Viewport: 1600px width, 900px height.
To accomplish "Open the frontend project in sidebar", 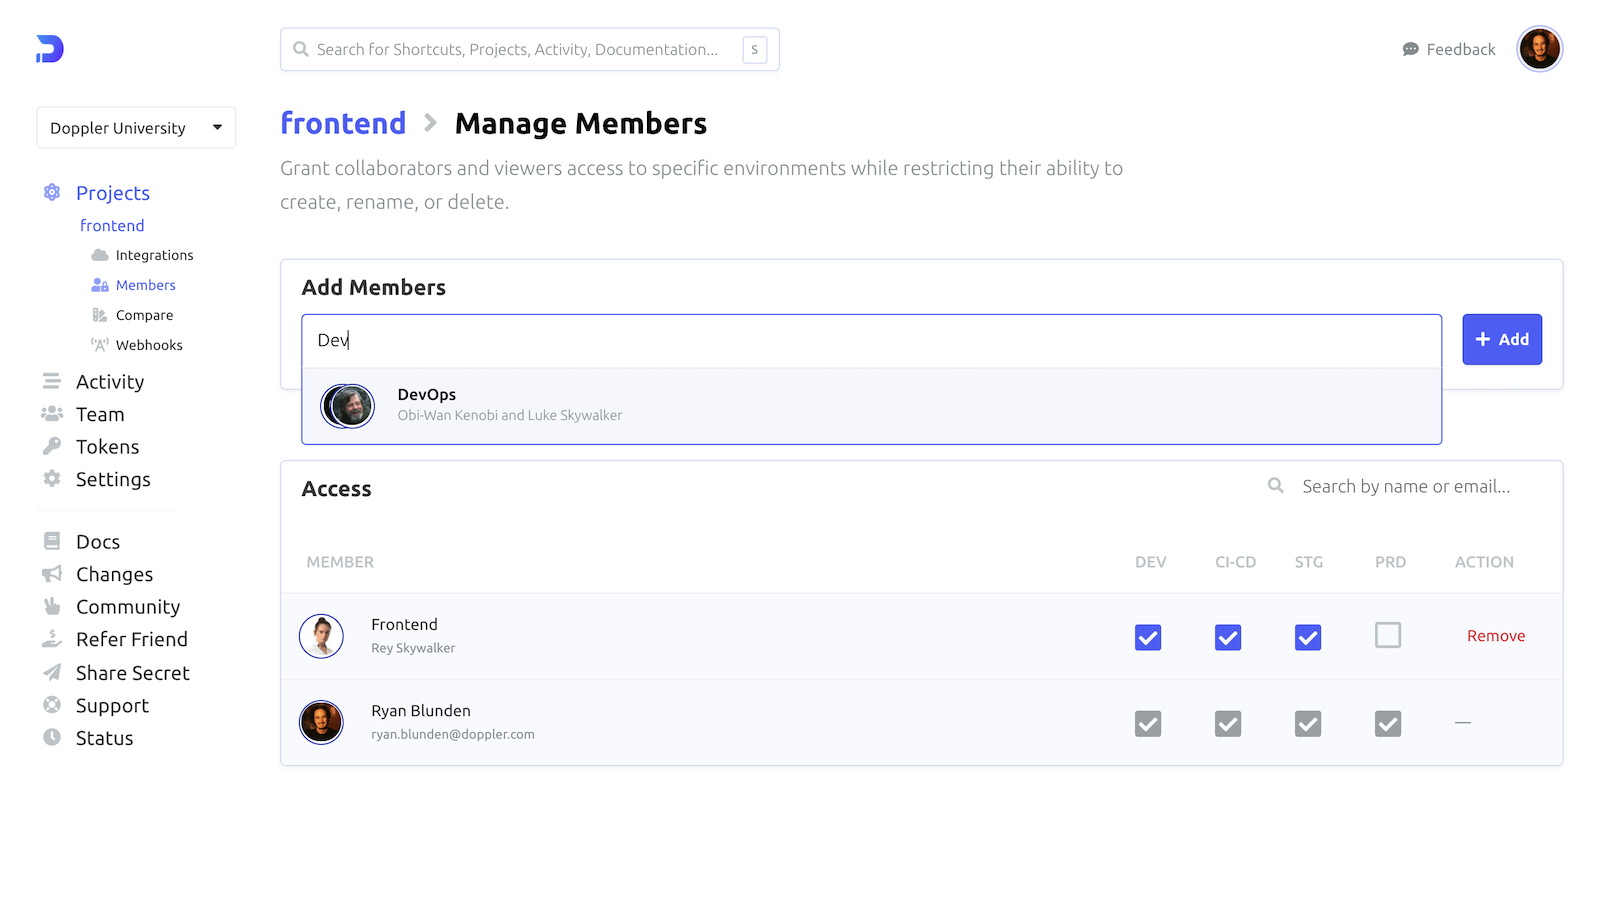I will (112, 226).
